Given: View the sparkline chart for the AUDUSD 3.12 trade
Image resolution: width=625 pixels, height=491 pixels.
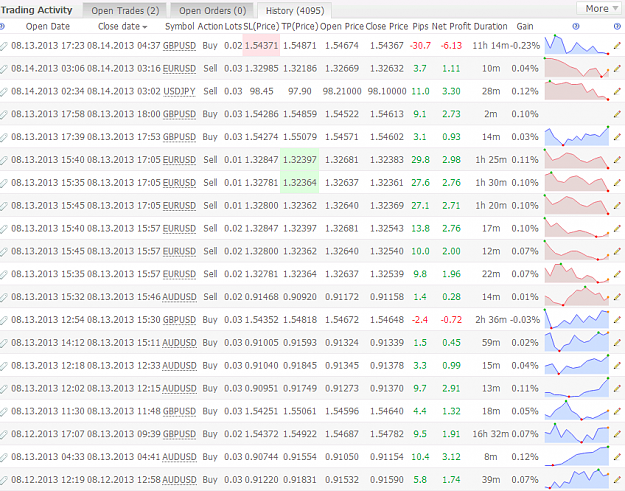Looking at the screenshot, I should [577, 456].
